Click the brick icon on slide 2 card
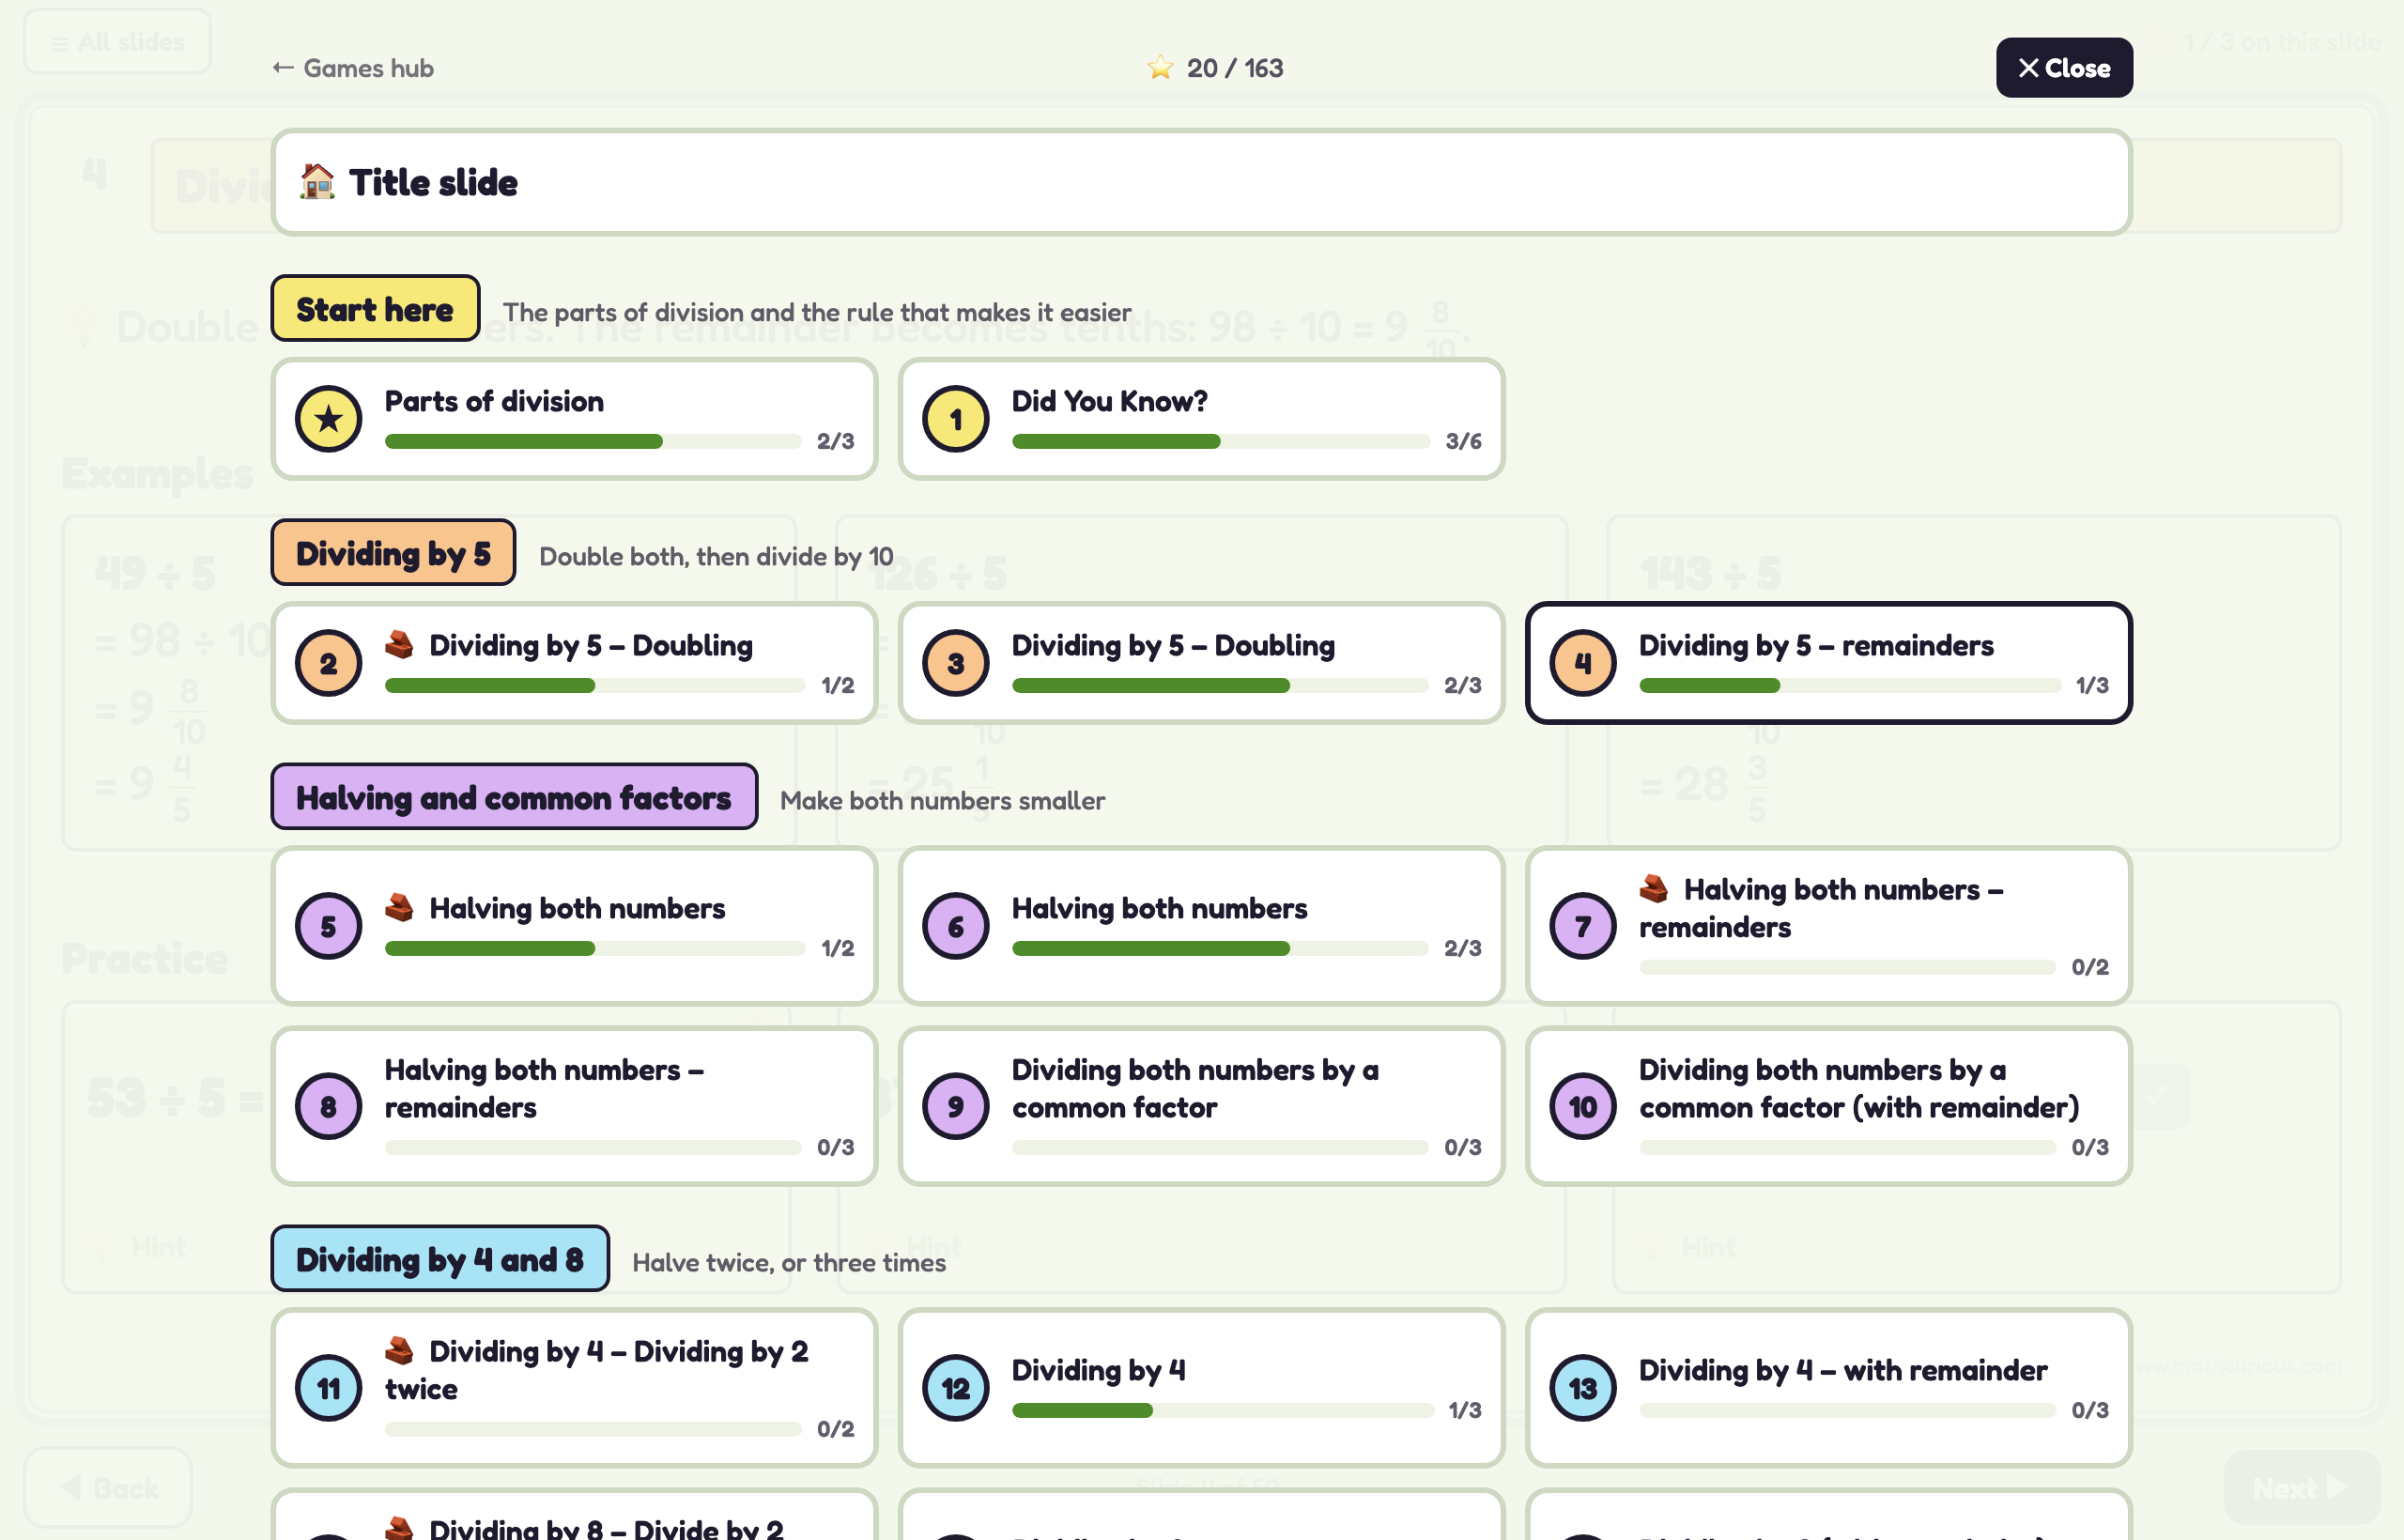Image resolution: width=2404 pixels, height=1540 pixels. click(x=399, y=645)
